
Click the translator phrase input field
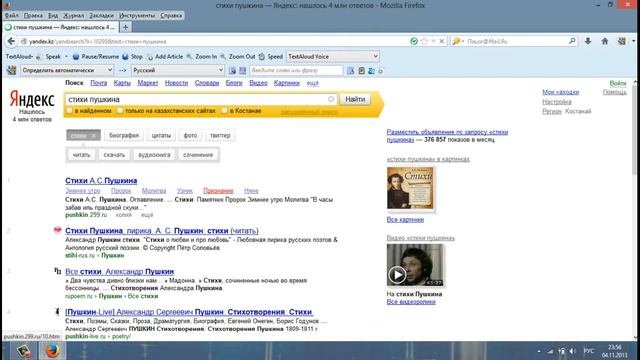click(x=296, y=71)
